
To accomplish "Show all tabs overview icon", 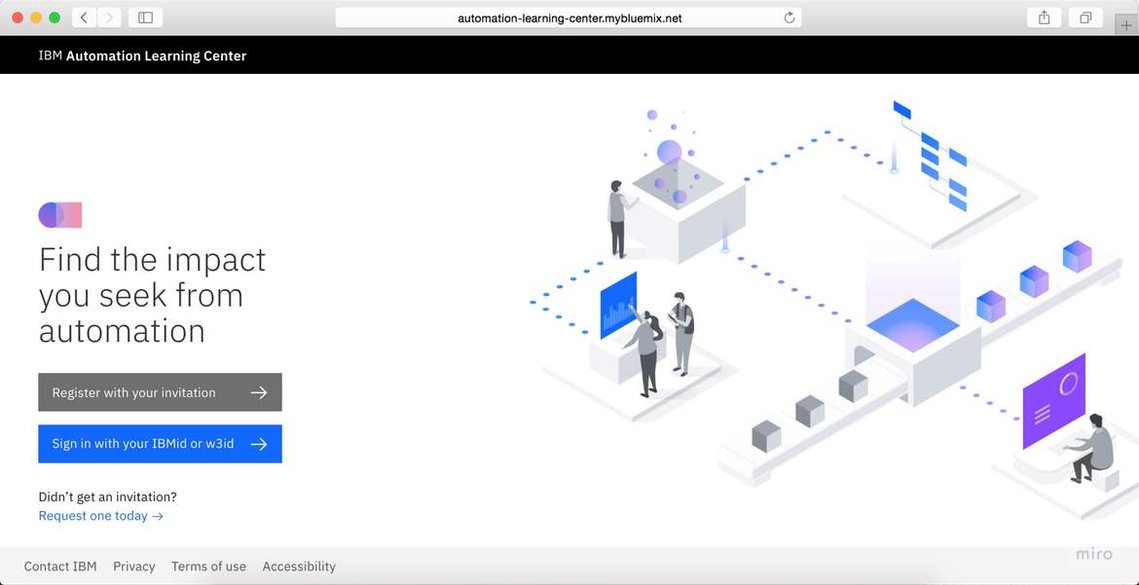I will (1086, 17).
